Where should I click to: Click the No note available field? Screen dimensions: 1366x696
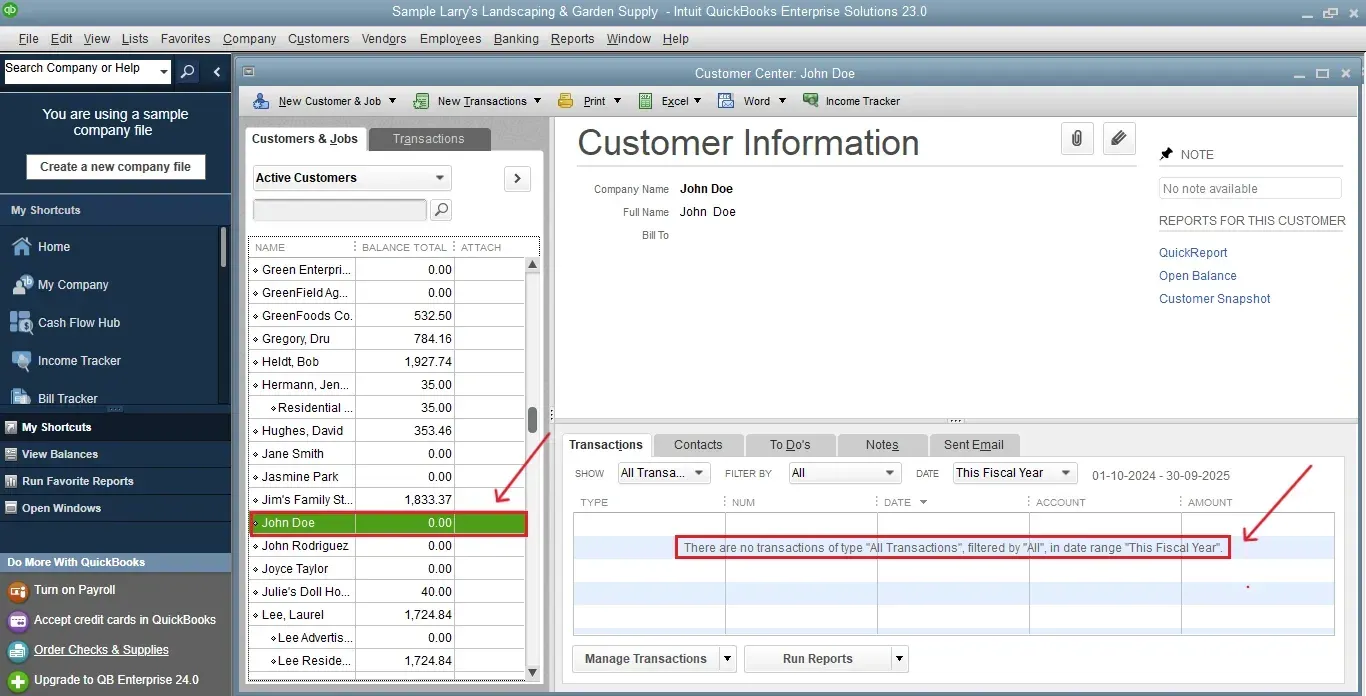[x=1250, y=189]
